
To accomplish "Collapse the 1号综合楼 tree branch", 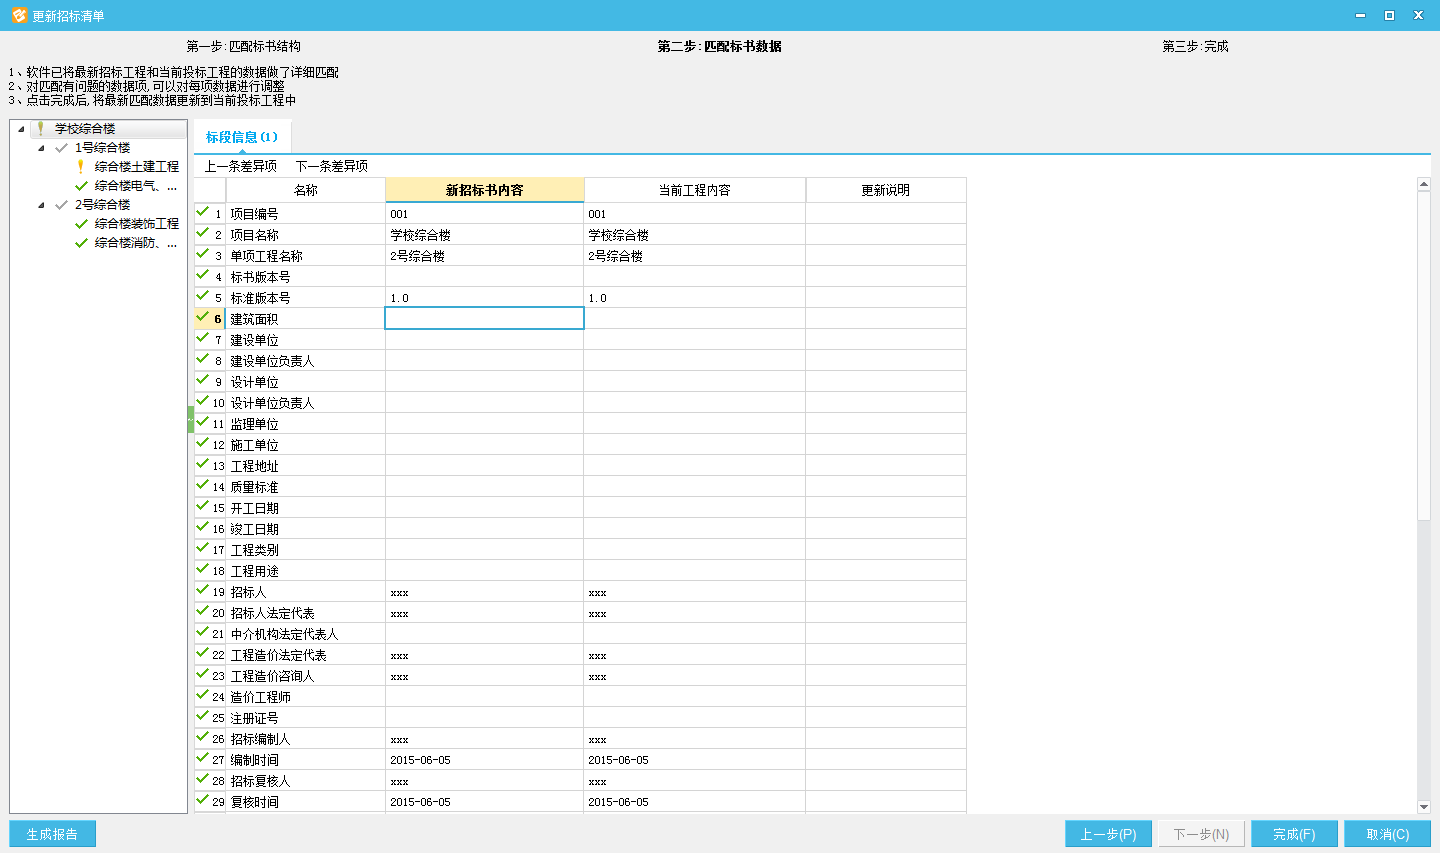I will (41, 148).
